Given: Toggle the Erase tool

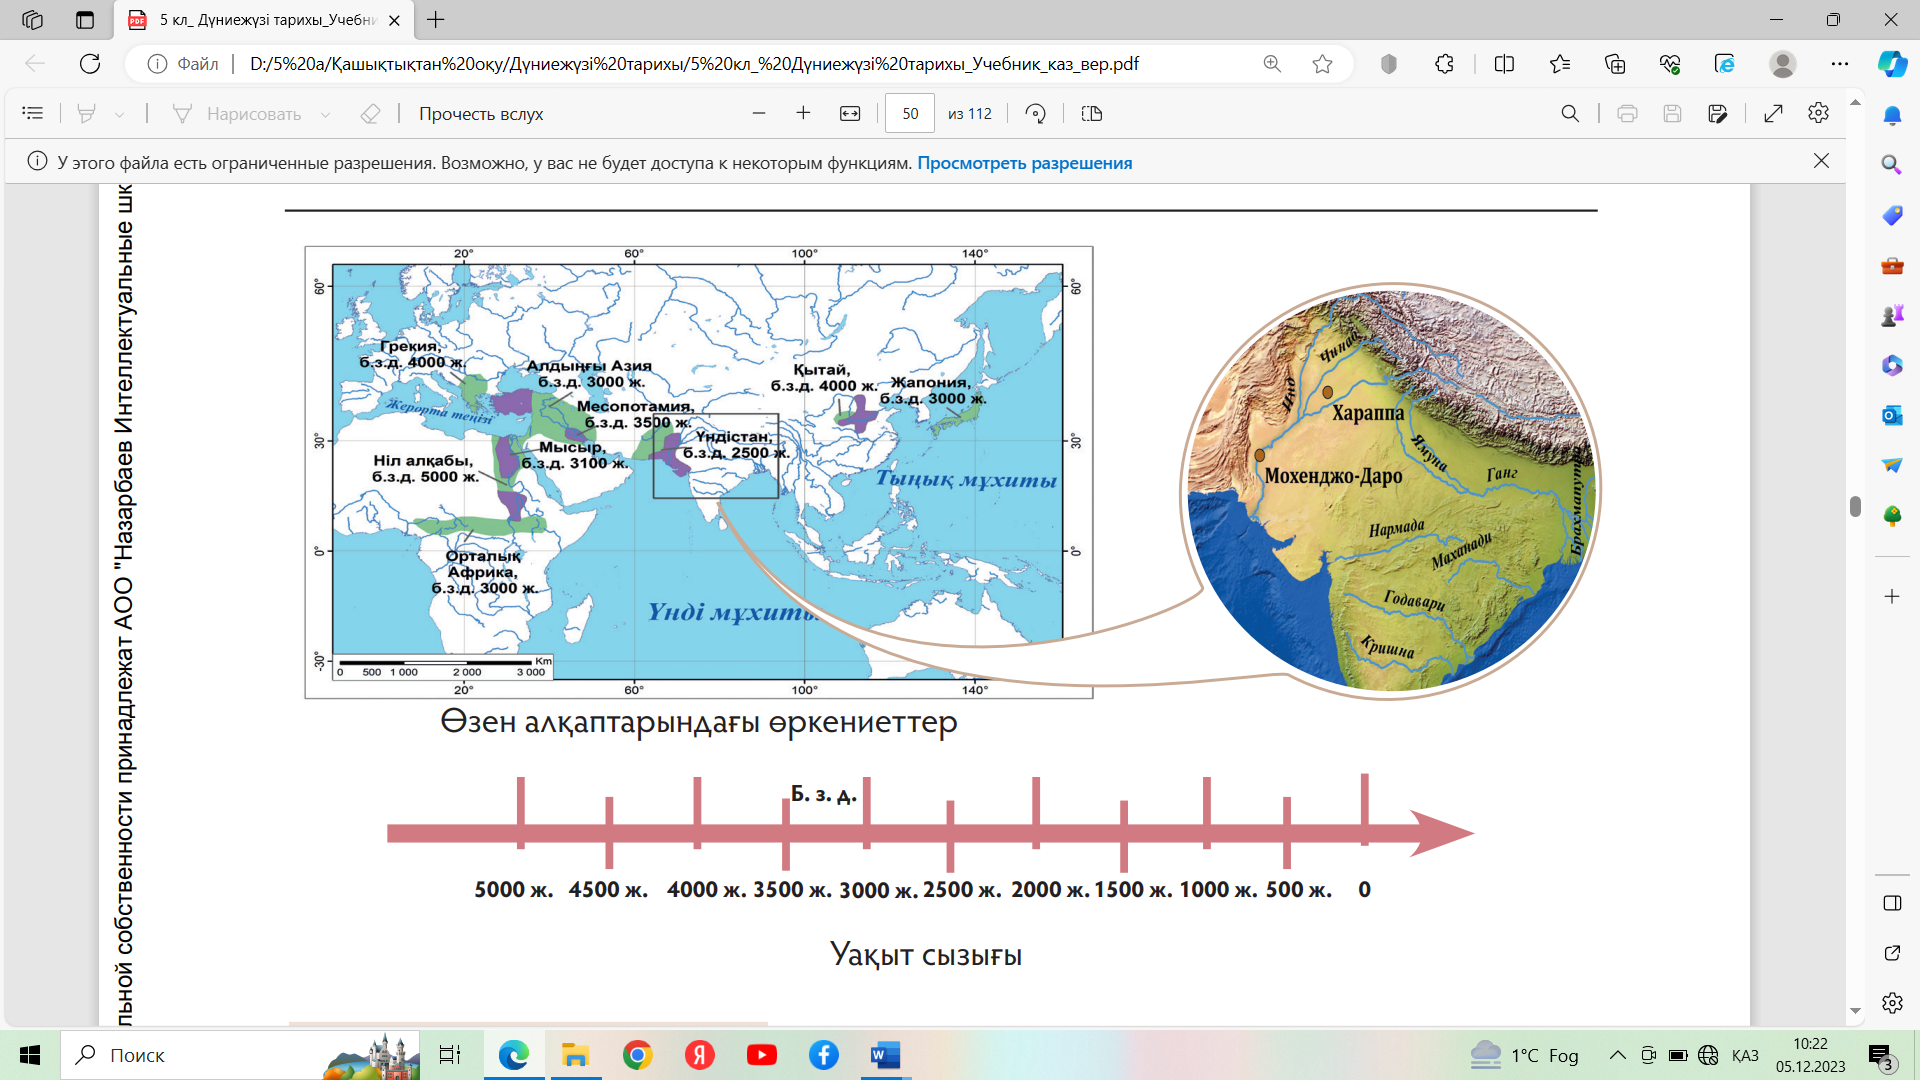Looking at the screenshot, I should coord(370,114).
